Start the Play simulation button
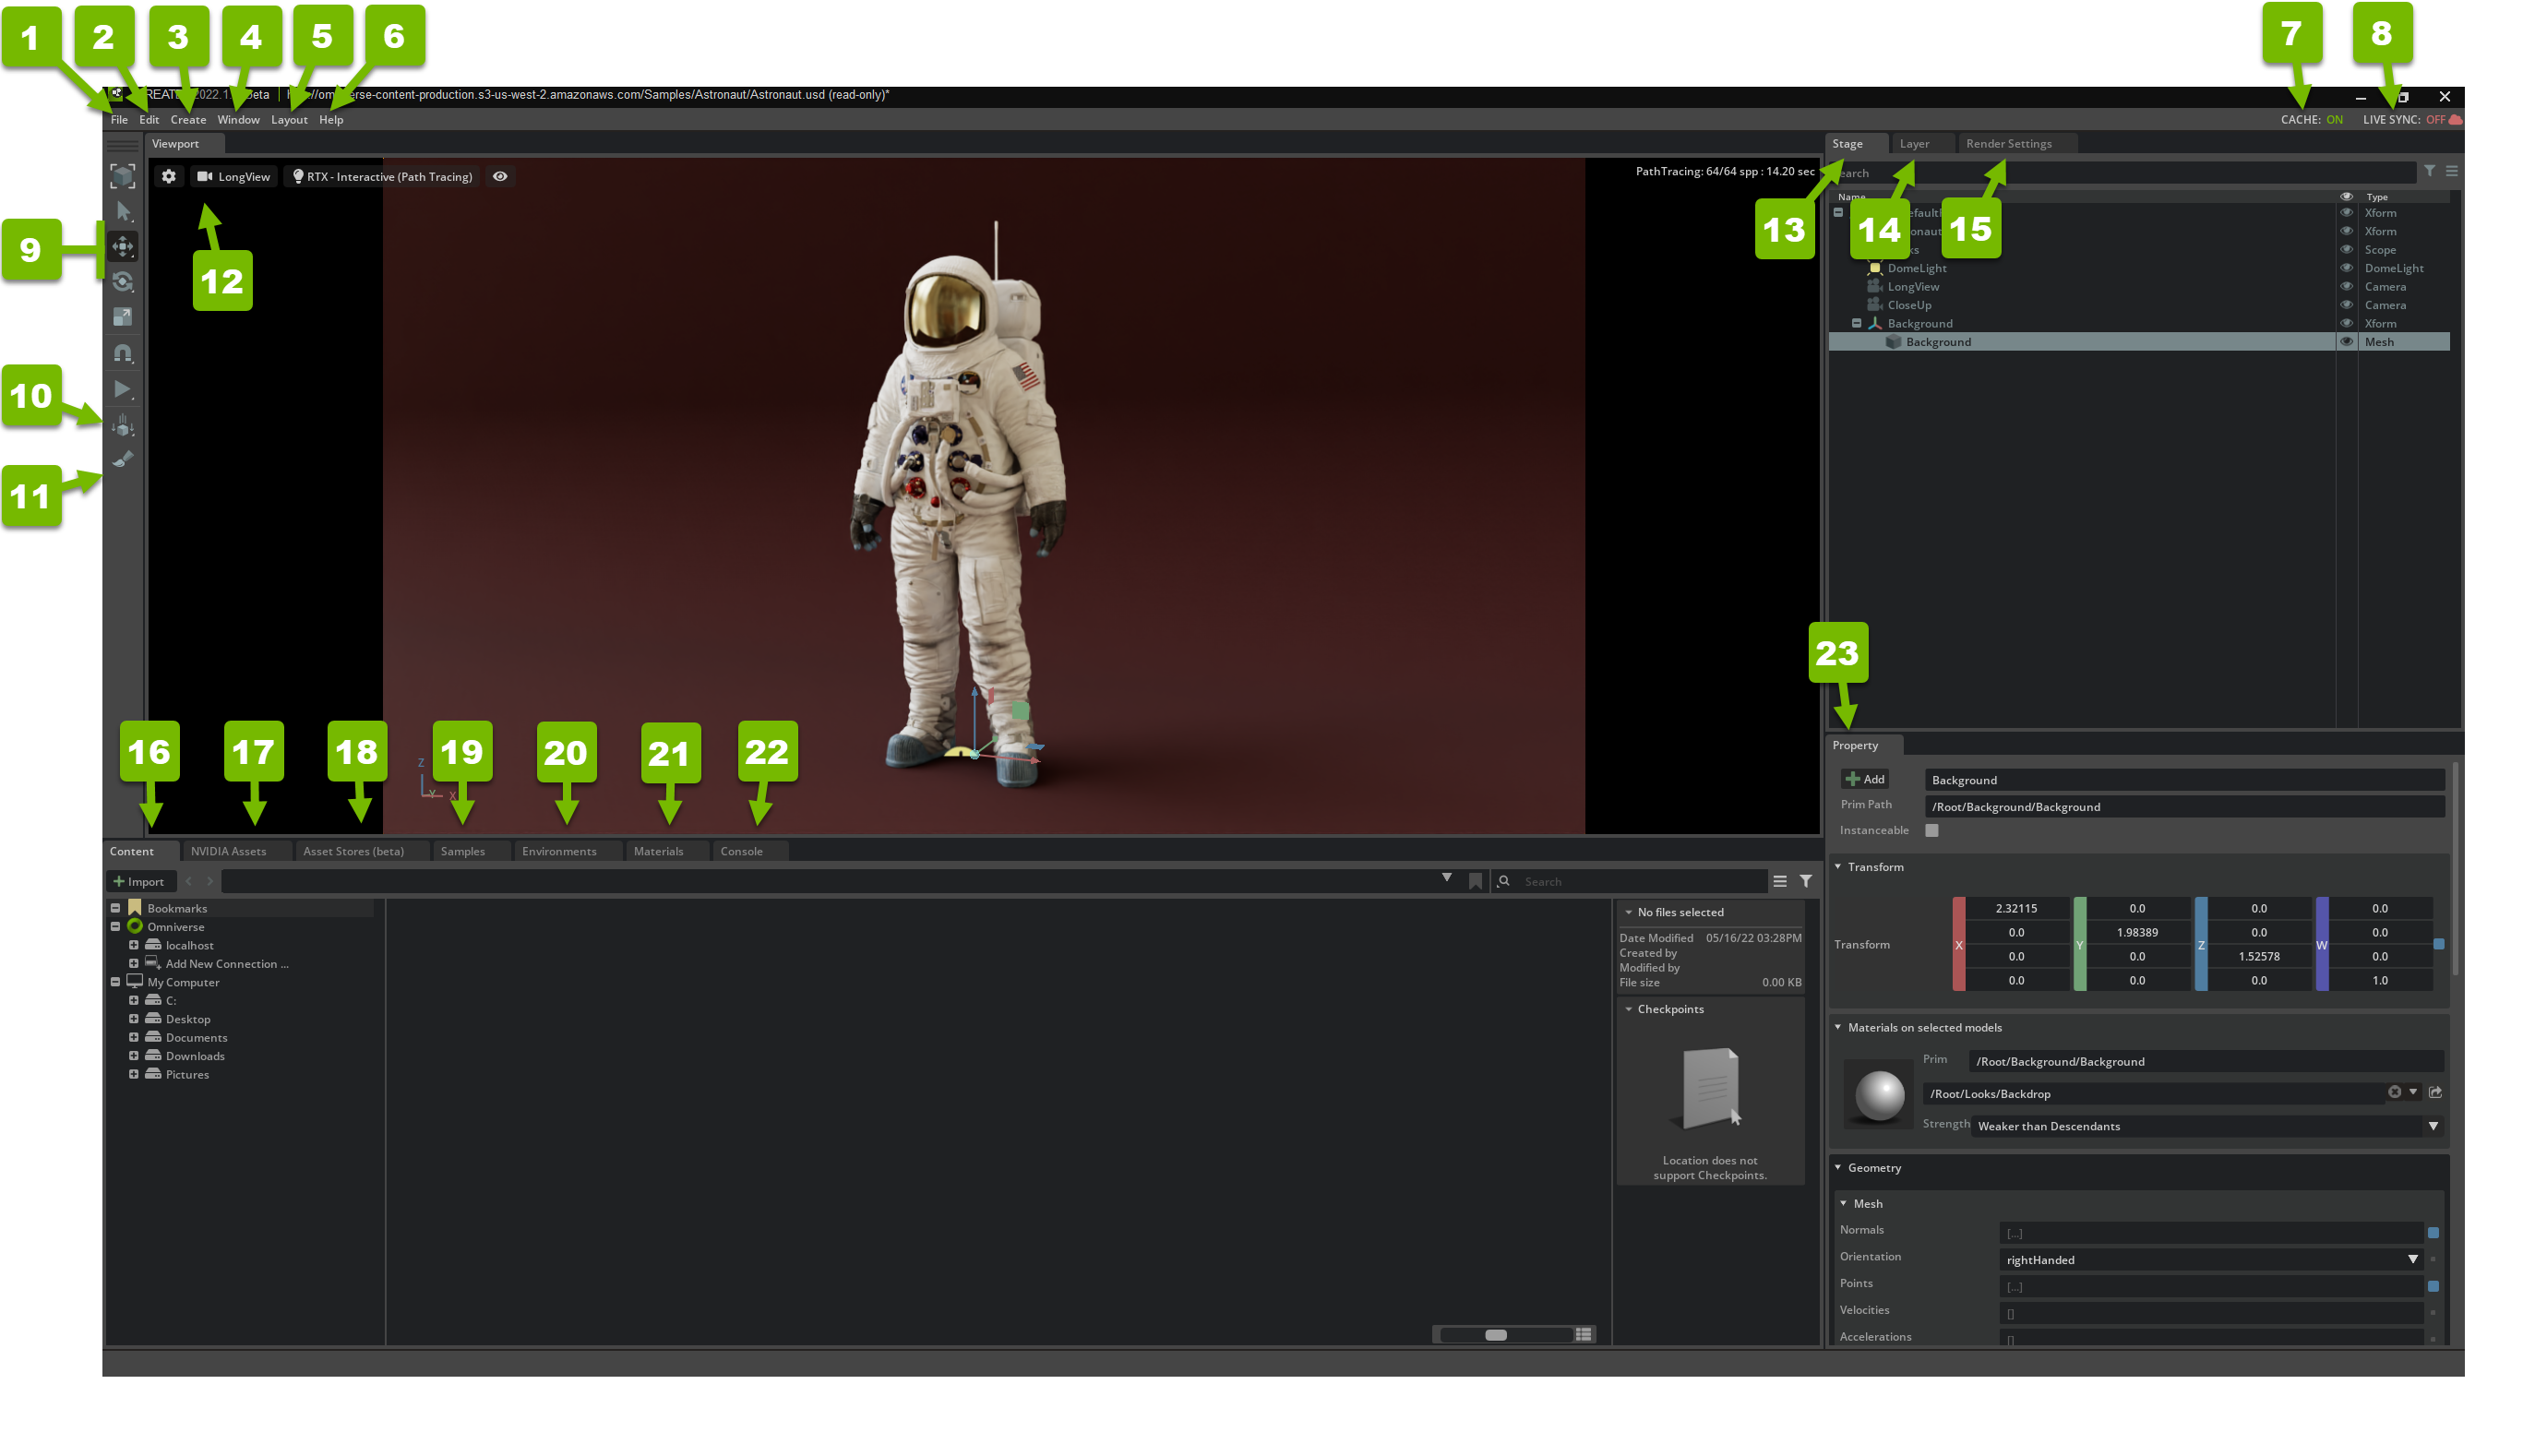 pyautogui.click(x=123, y=389)
